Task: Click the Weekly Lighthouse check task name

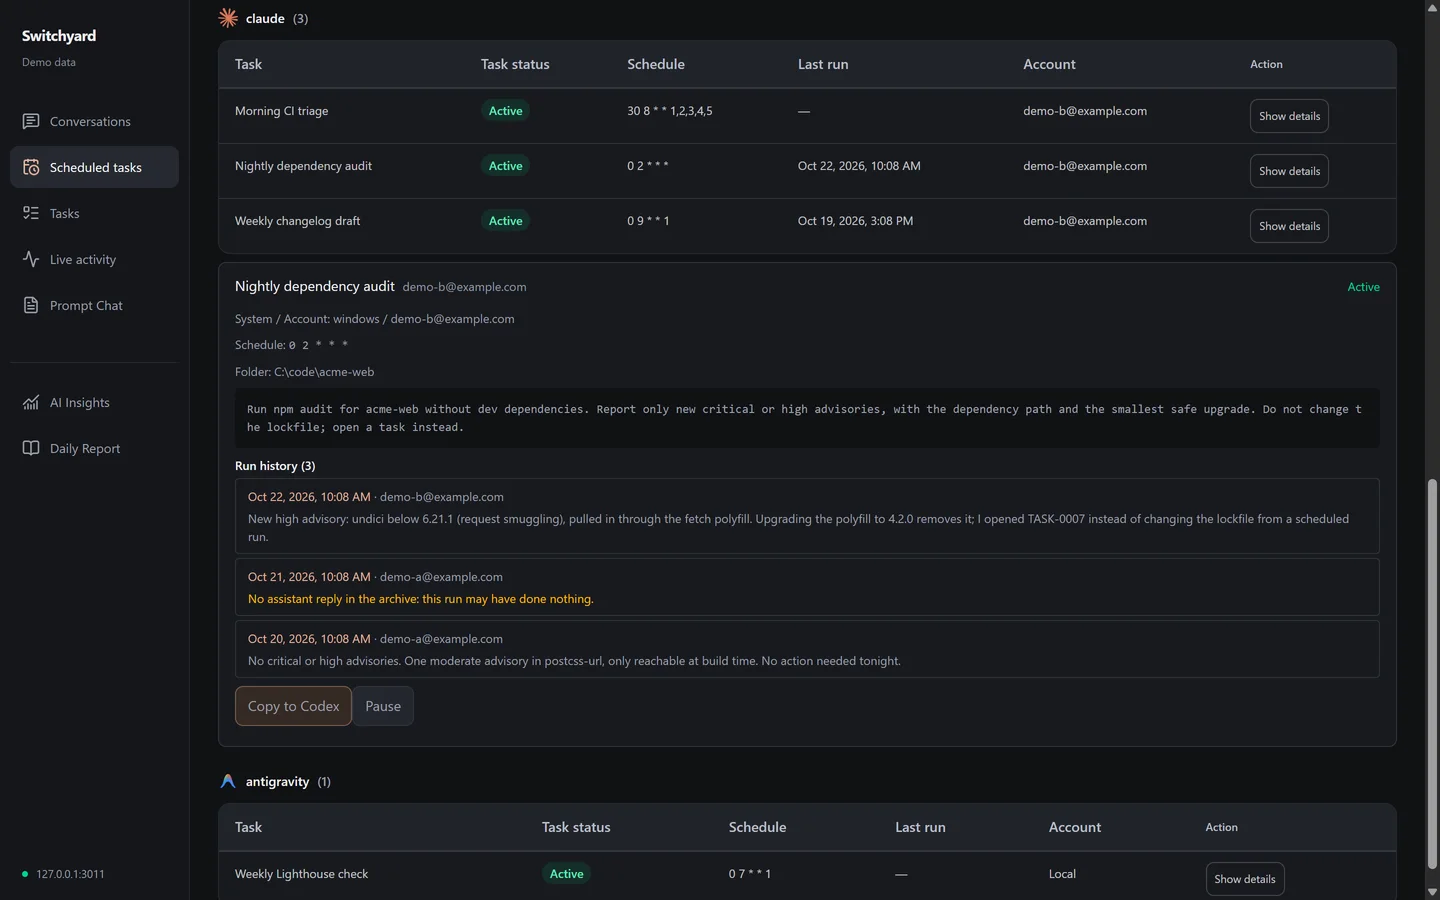Action: click(x=301, y=874)
